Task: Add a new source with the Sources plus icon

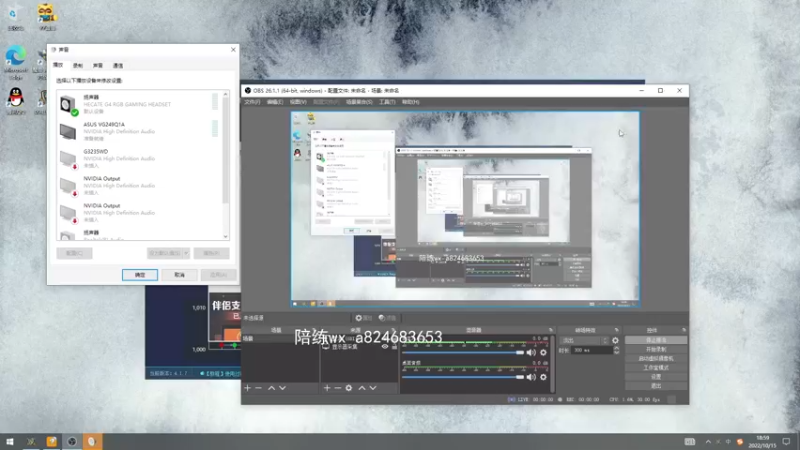Action: coord(327,388)
